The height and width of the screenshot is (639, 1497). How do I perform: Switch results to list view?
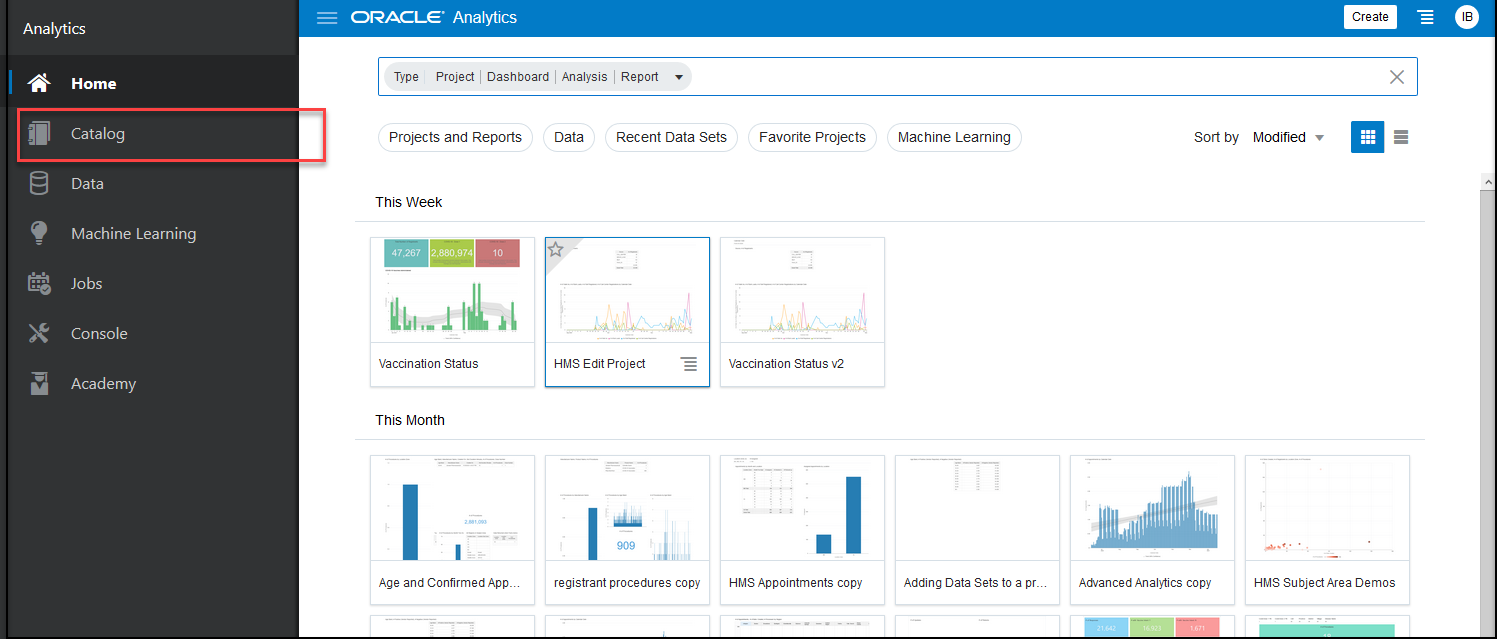(x=1400, y=137)
